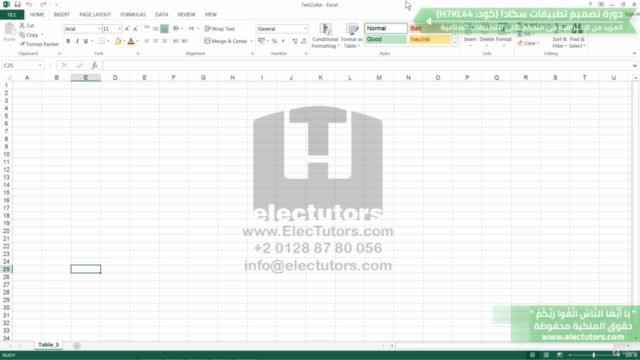Click the Cut button

[27, 25]
